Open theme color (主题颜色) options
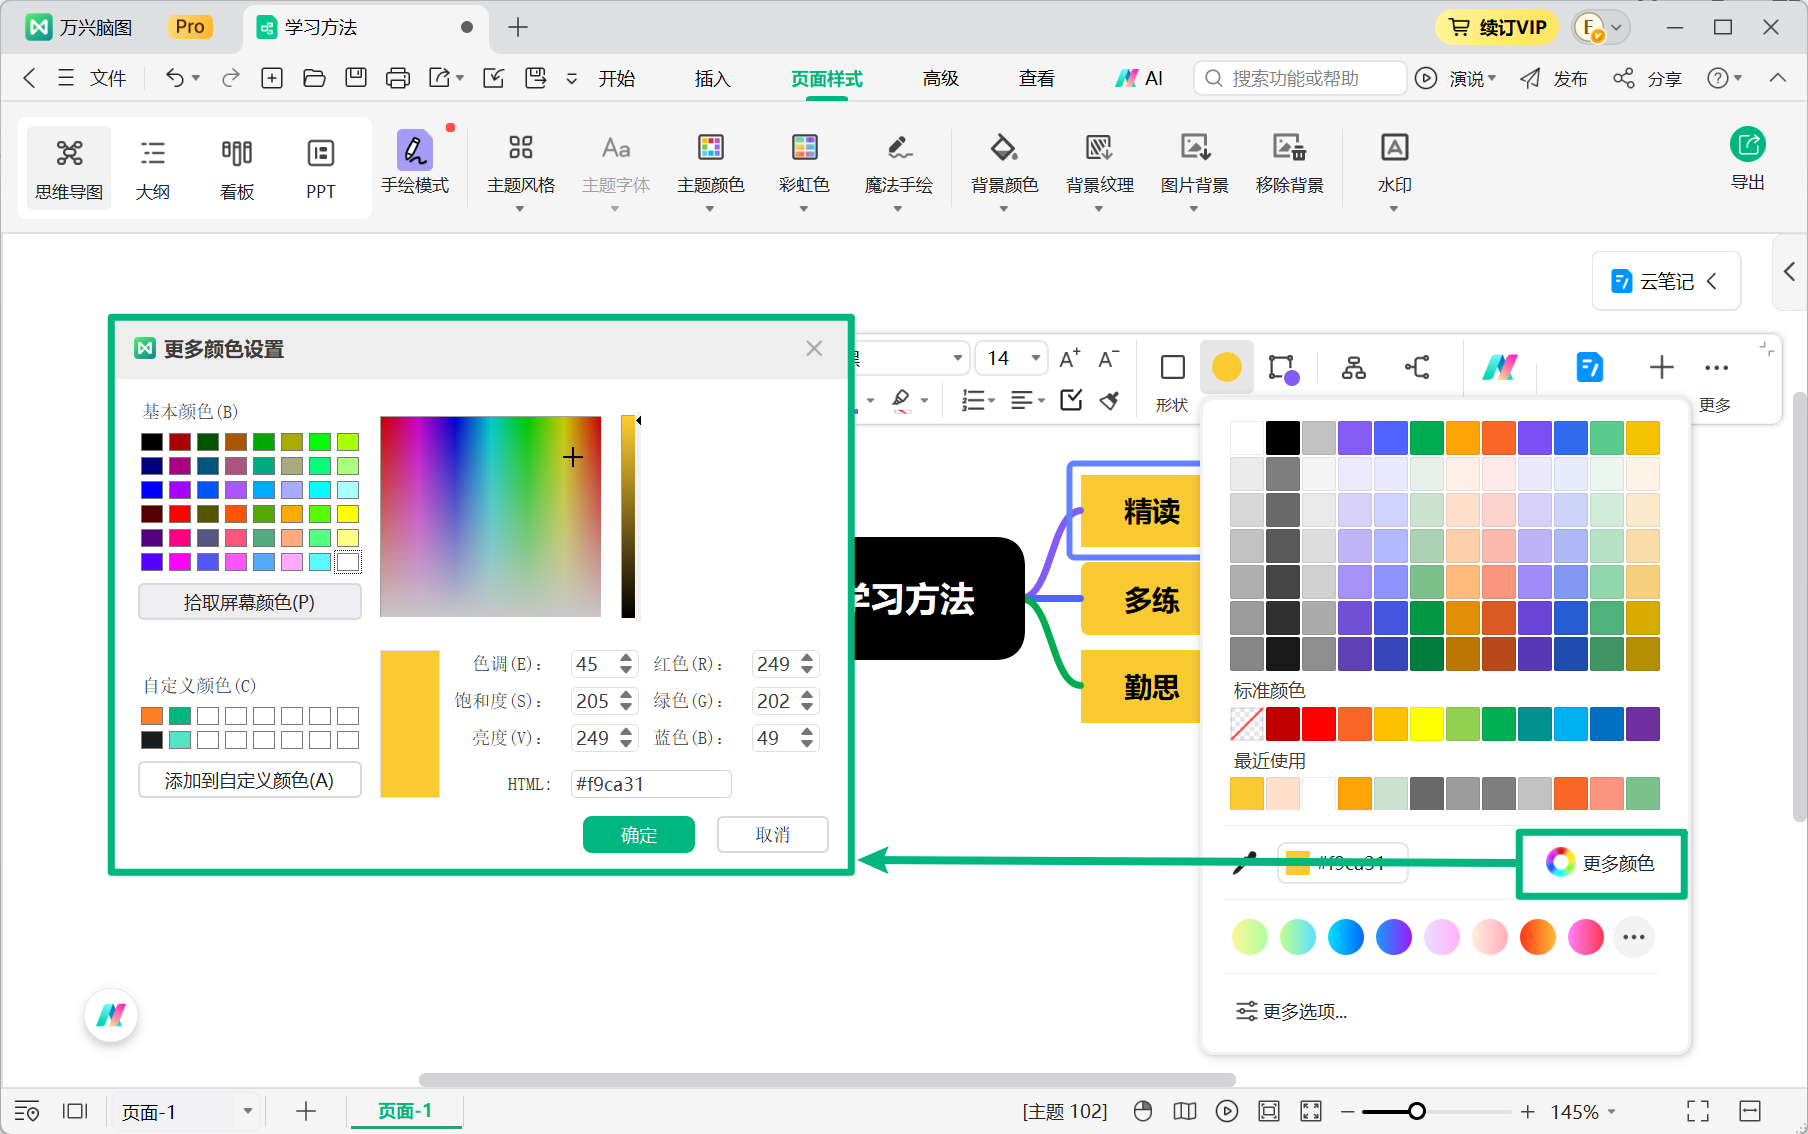1808x1134 pixels. point(710,170)
